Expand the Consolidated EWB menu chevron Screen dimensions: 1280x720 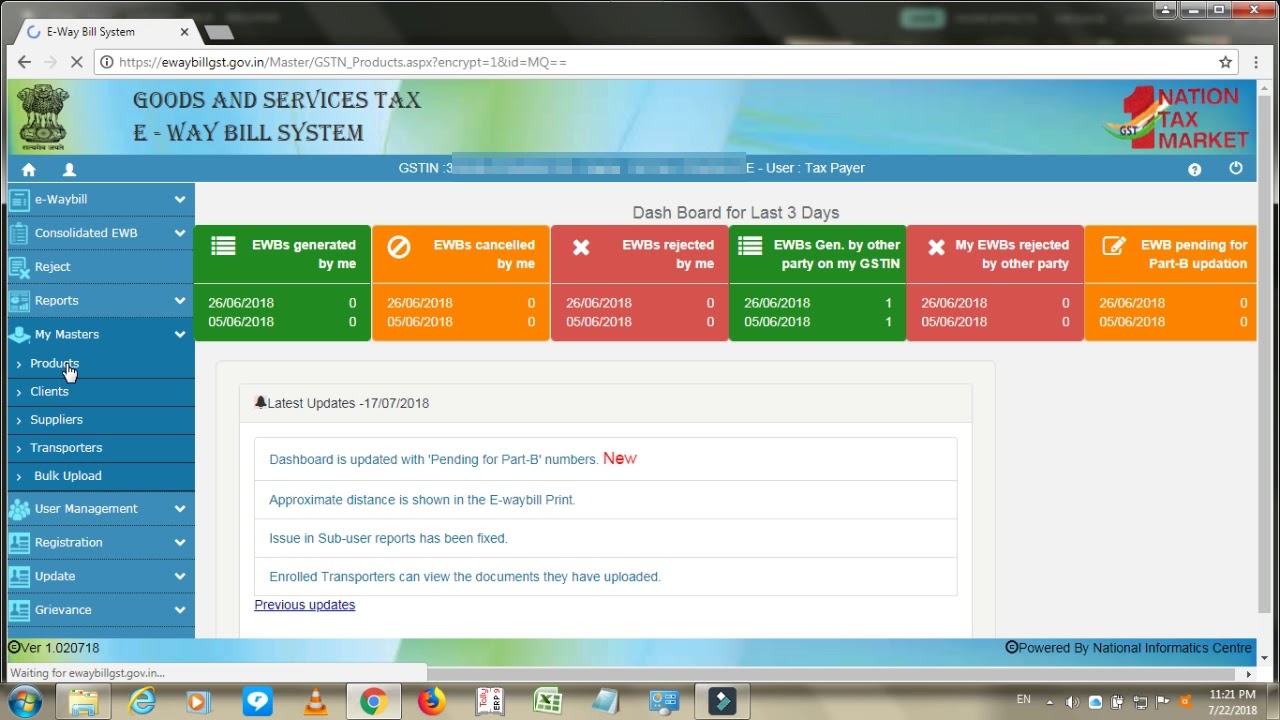(180, 233)
